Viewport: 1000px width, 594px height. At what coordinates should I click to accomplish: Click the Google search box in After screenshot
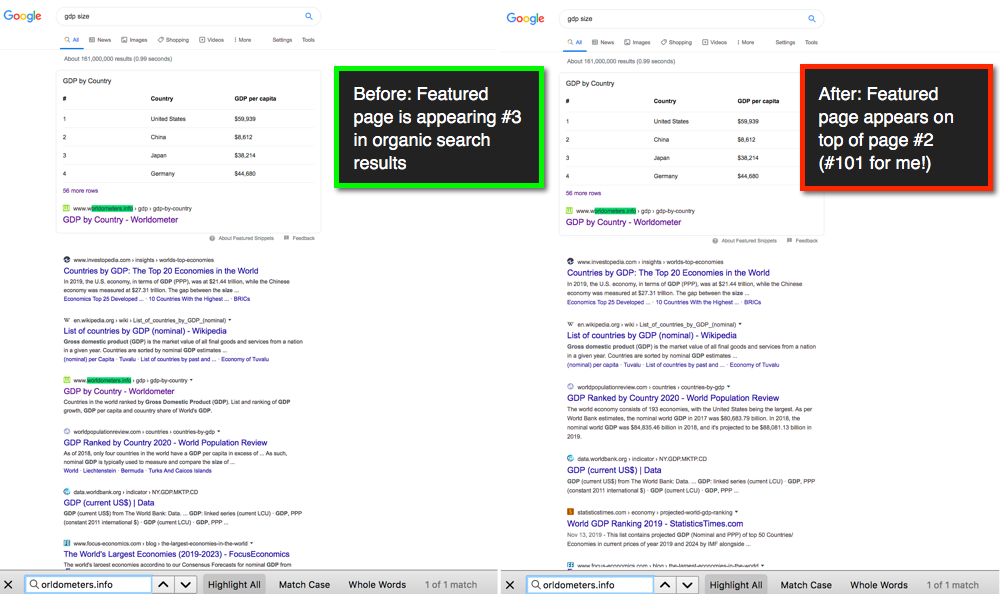pos(691,19)
